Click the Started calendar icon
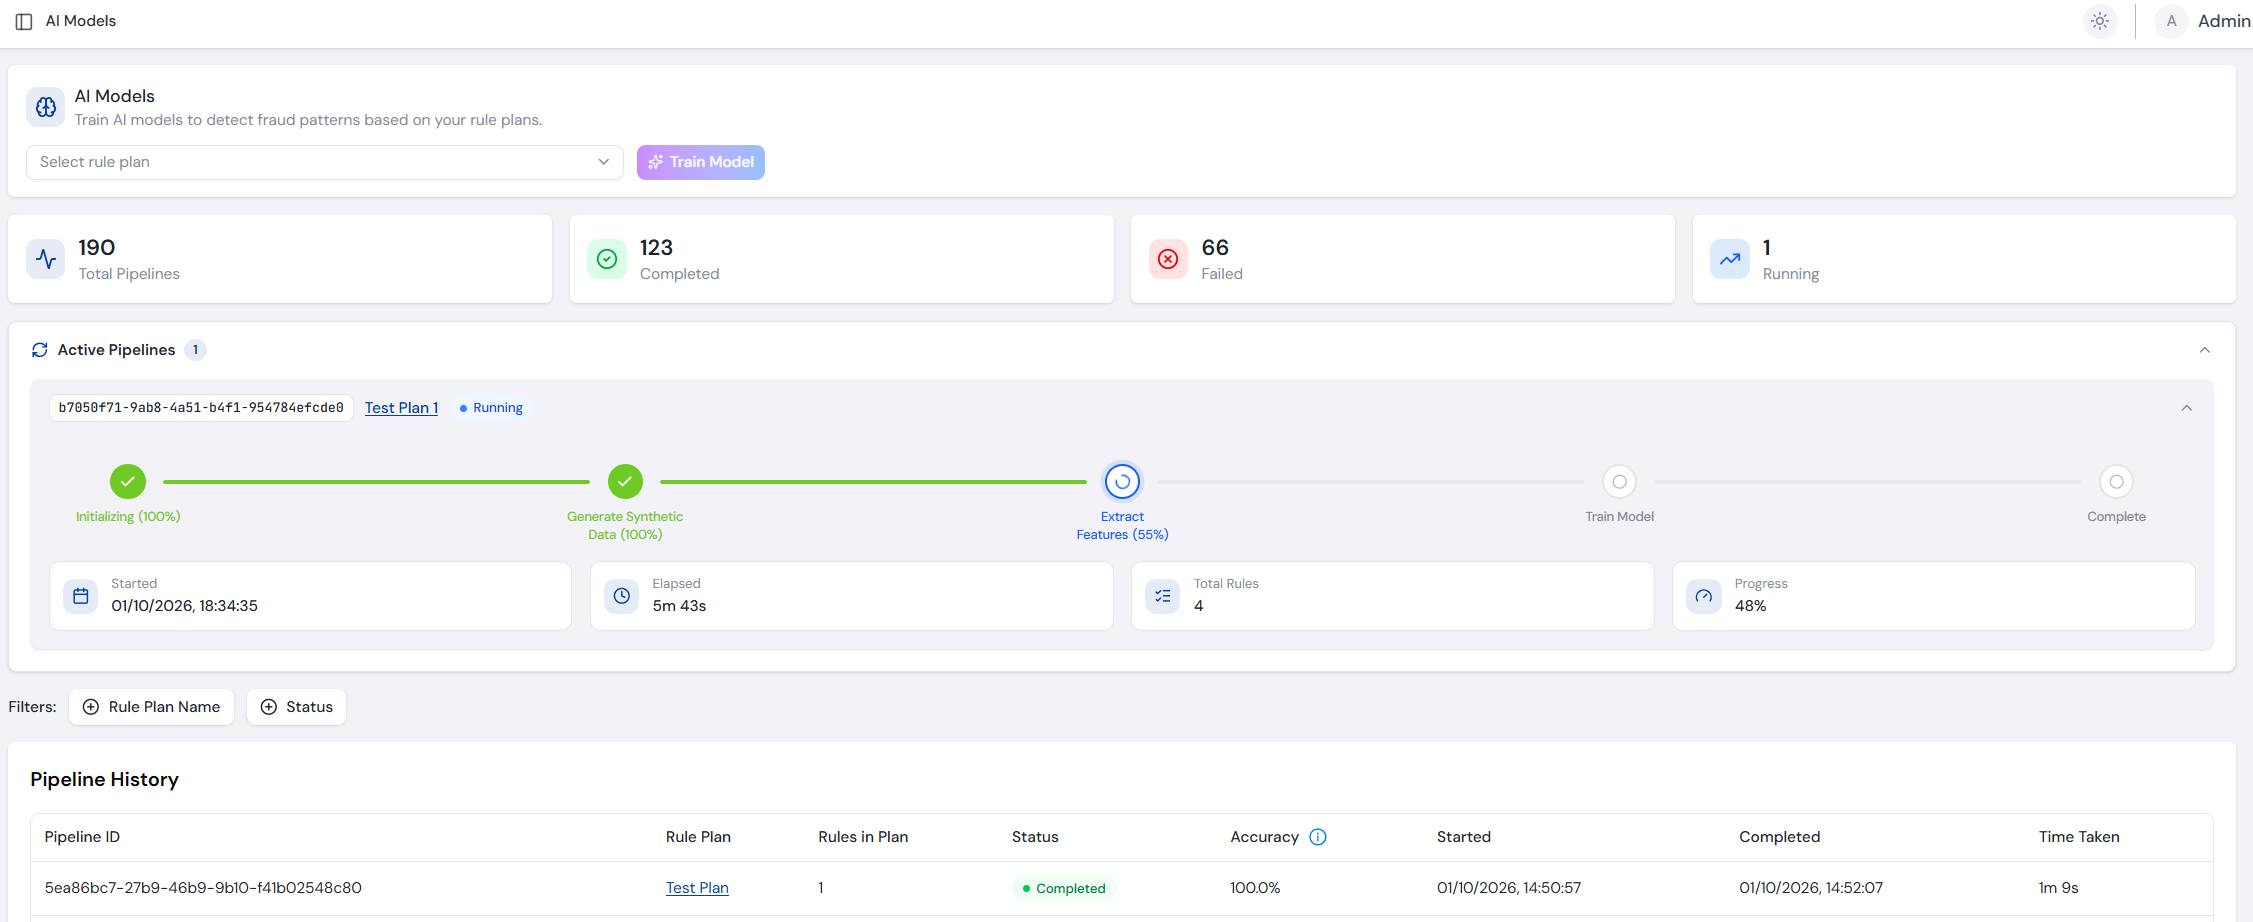The height and width of the screenshot is (922, 2253). tap(81, 596)
